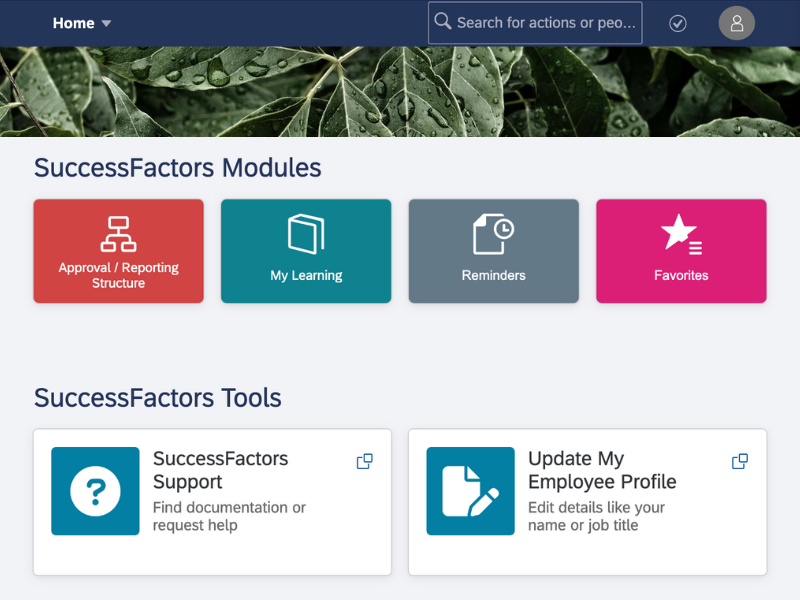800x600 pixels.
Task: Open the Approval / Reporting Structure tile
Action: click(118, 251)
